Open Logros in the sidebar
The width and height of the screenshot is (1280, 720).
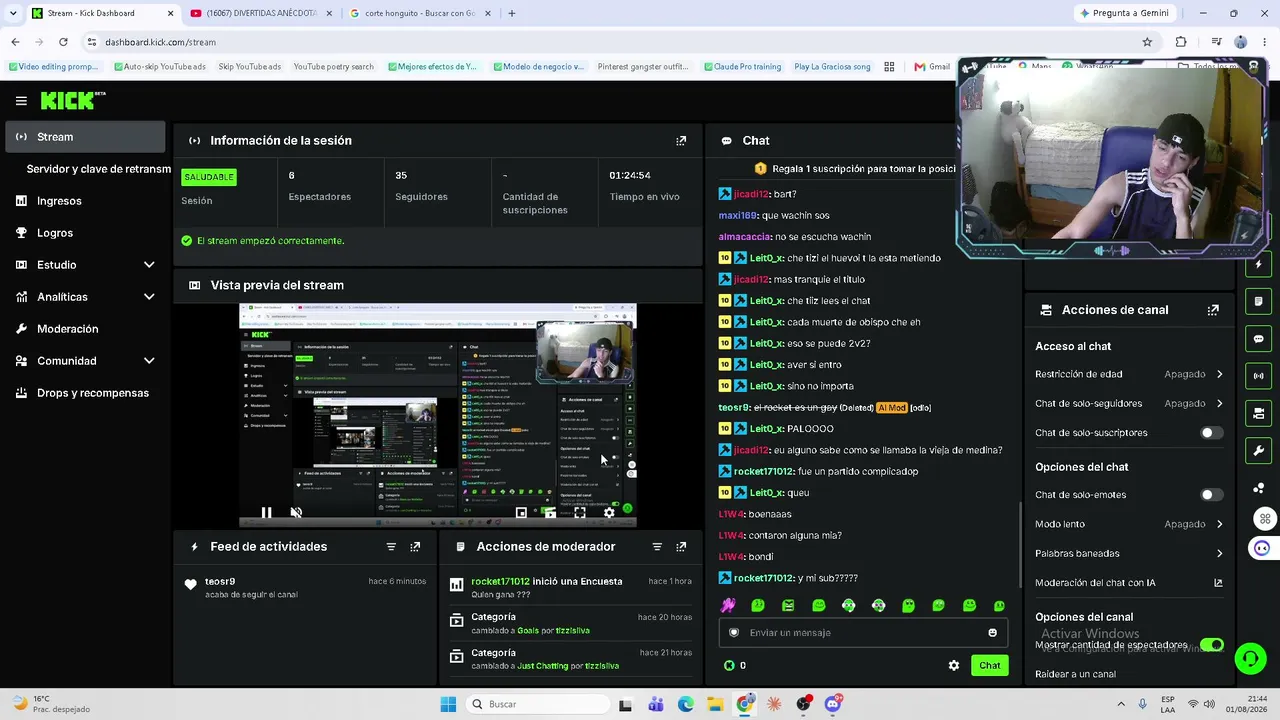point(55,233)
